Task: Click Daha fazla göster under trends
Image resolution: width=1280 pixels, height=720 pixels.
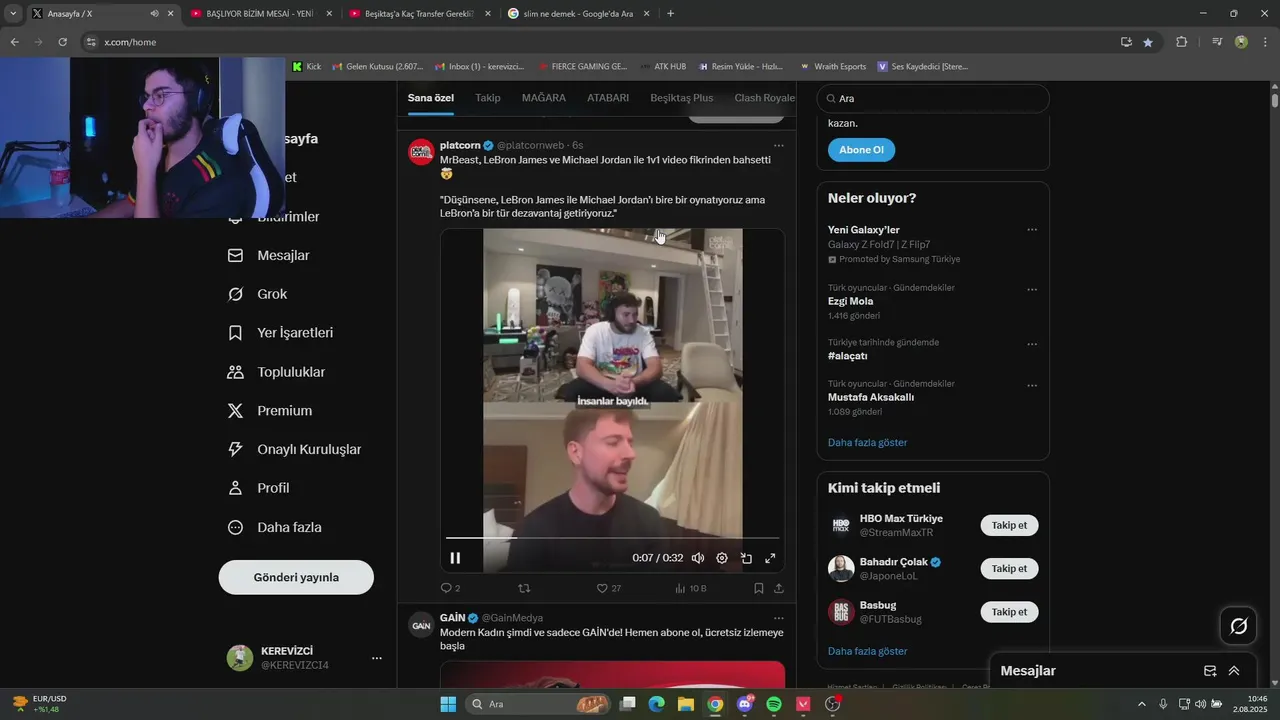Action: point(867,442)
